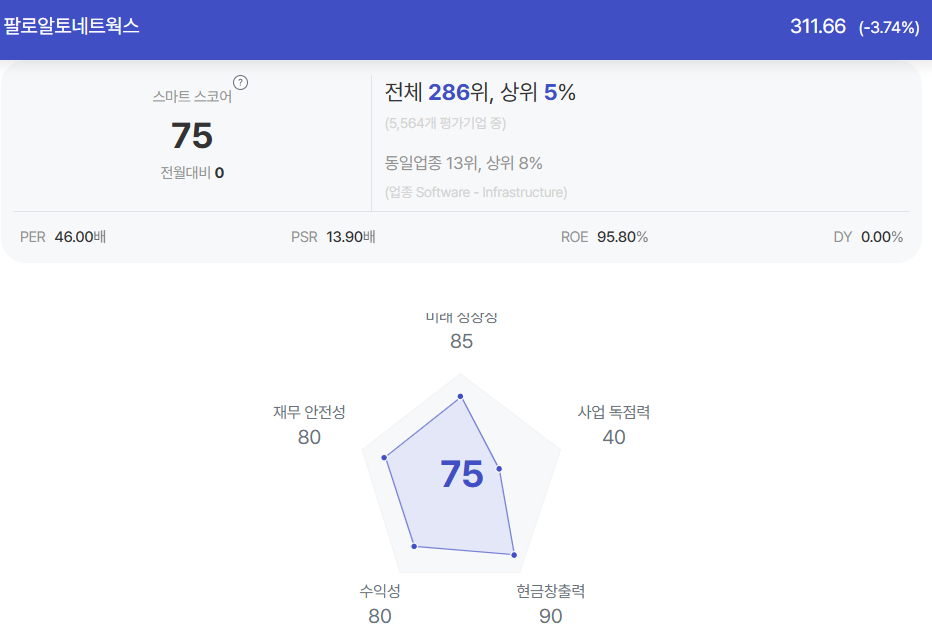Click the 팔로알토네트웍스 company name title

click(71, 27)
